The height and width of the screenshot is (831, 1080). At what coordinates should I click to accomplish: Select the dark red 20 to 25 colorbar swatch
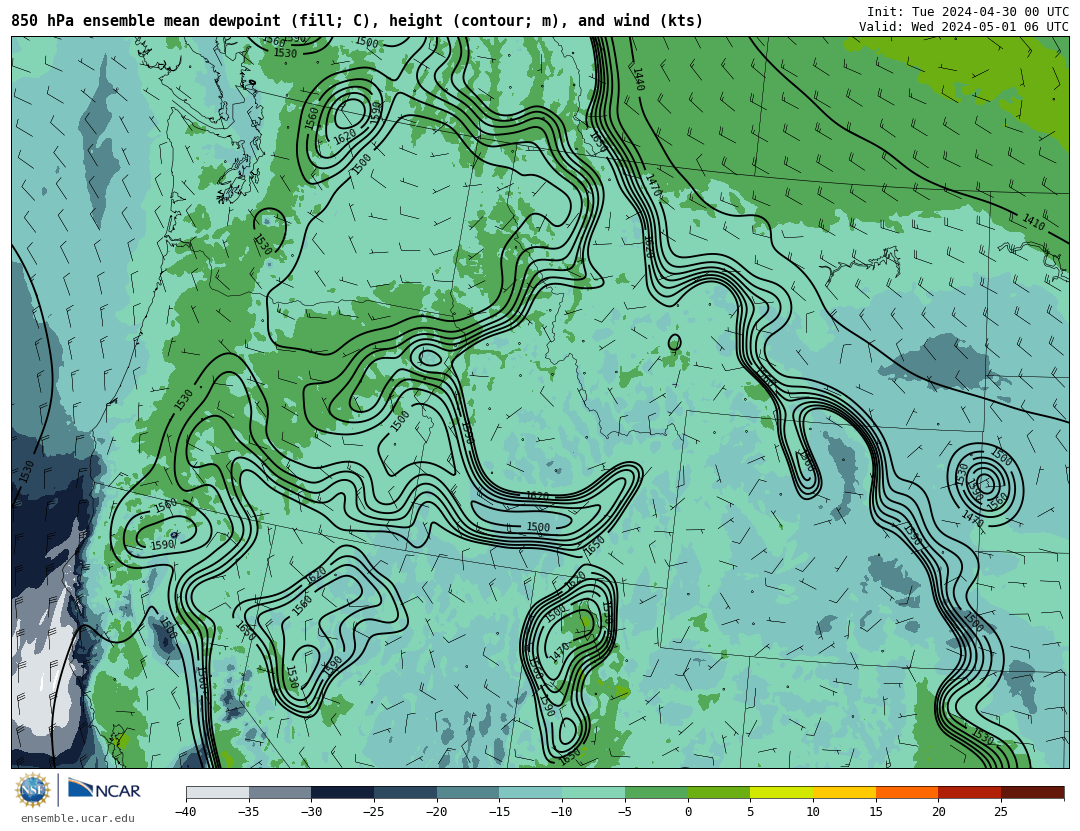coord(970,792)
